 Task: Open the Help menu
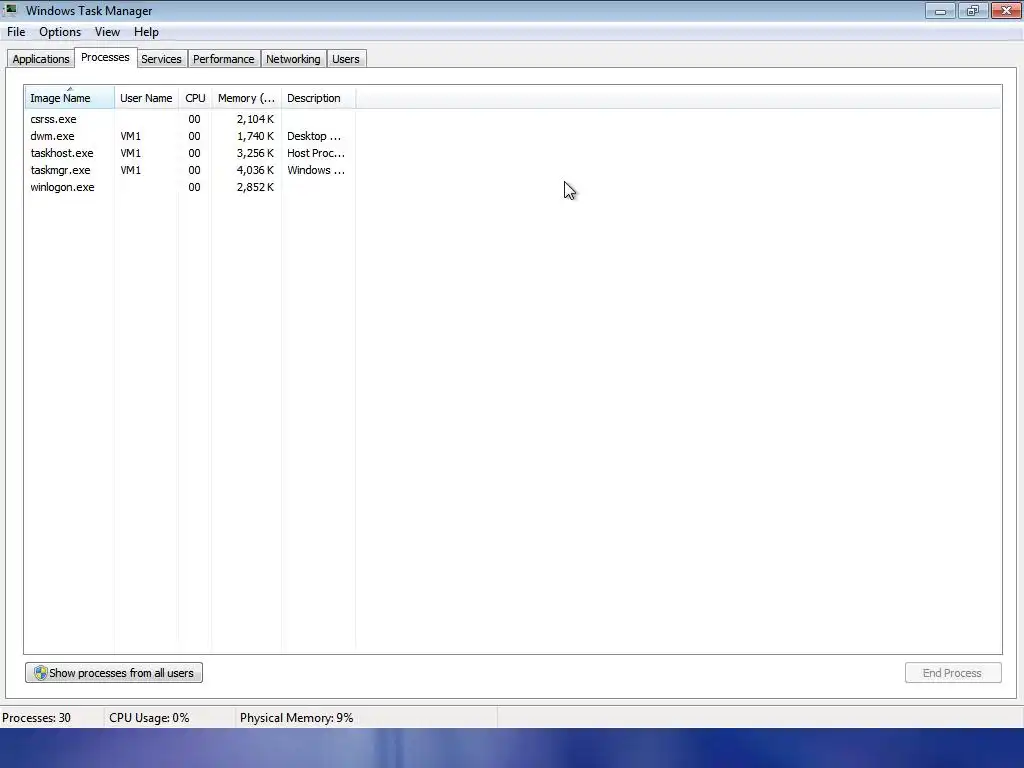(x=146, y=32)
